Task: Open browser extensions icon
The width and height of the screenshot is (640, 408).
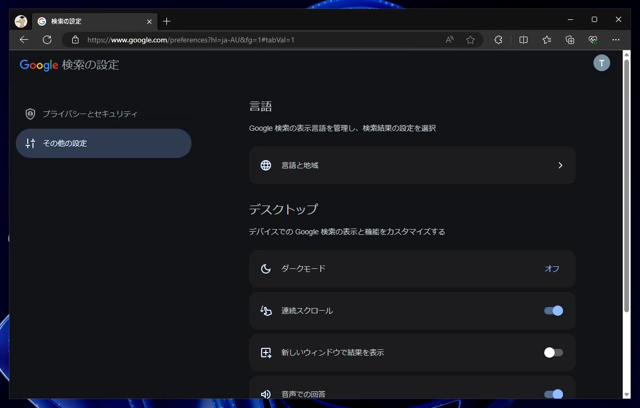Action: pos(498,40)
